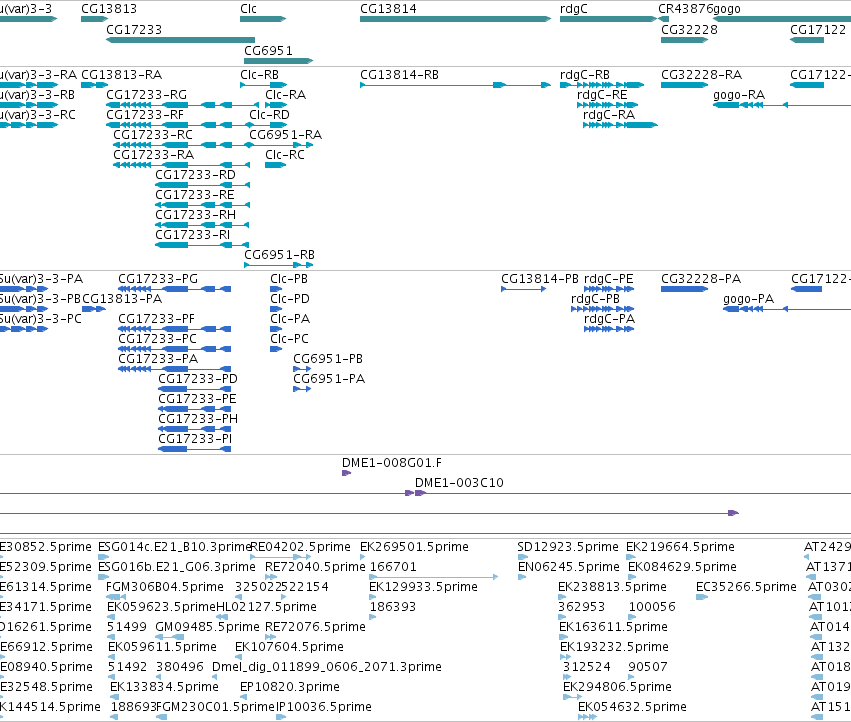Select the rdgC-RE transcript label
Viewport: 851px width, 722px height.
click(602, 94)
